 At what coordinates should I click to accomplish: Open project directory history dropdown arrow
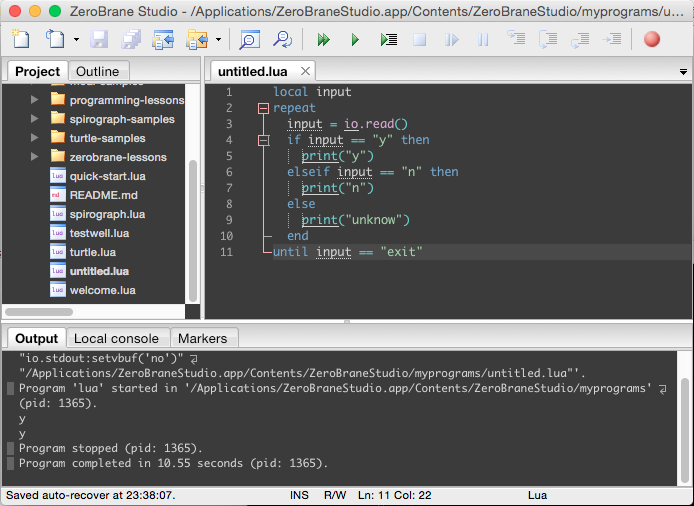coord(219,39)
